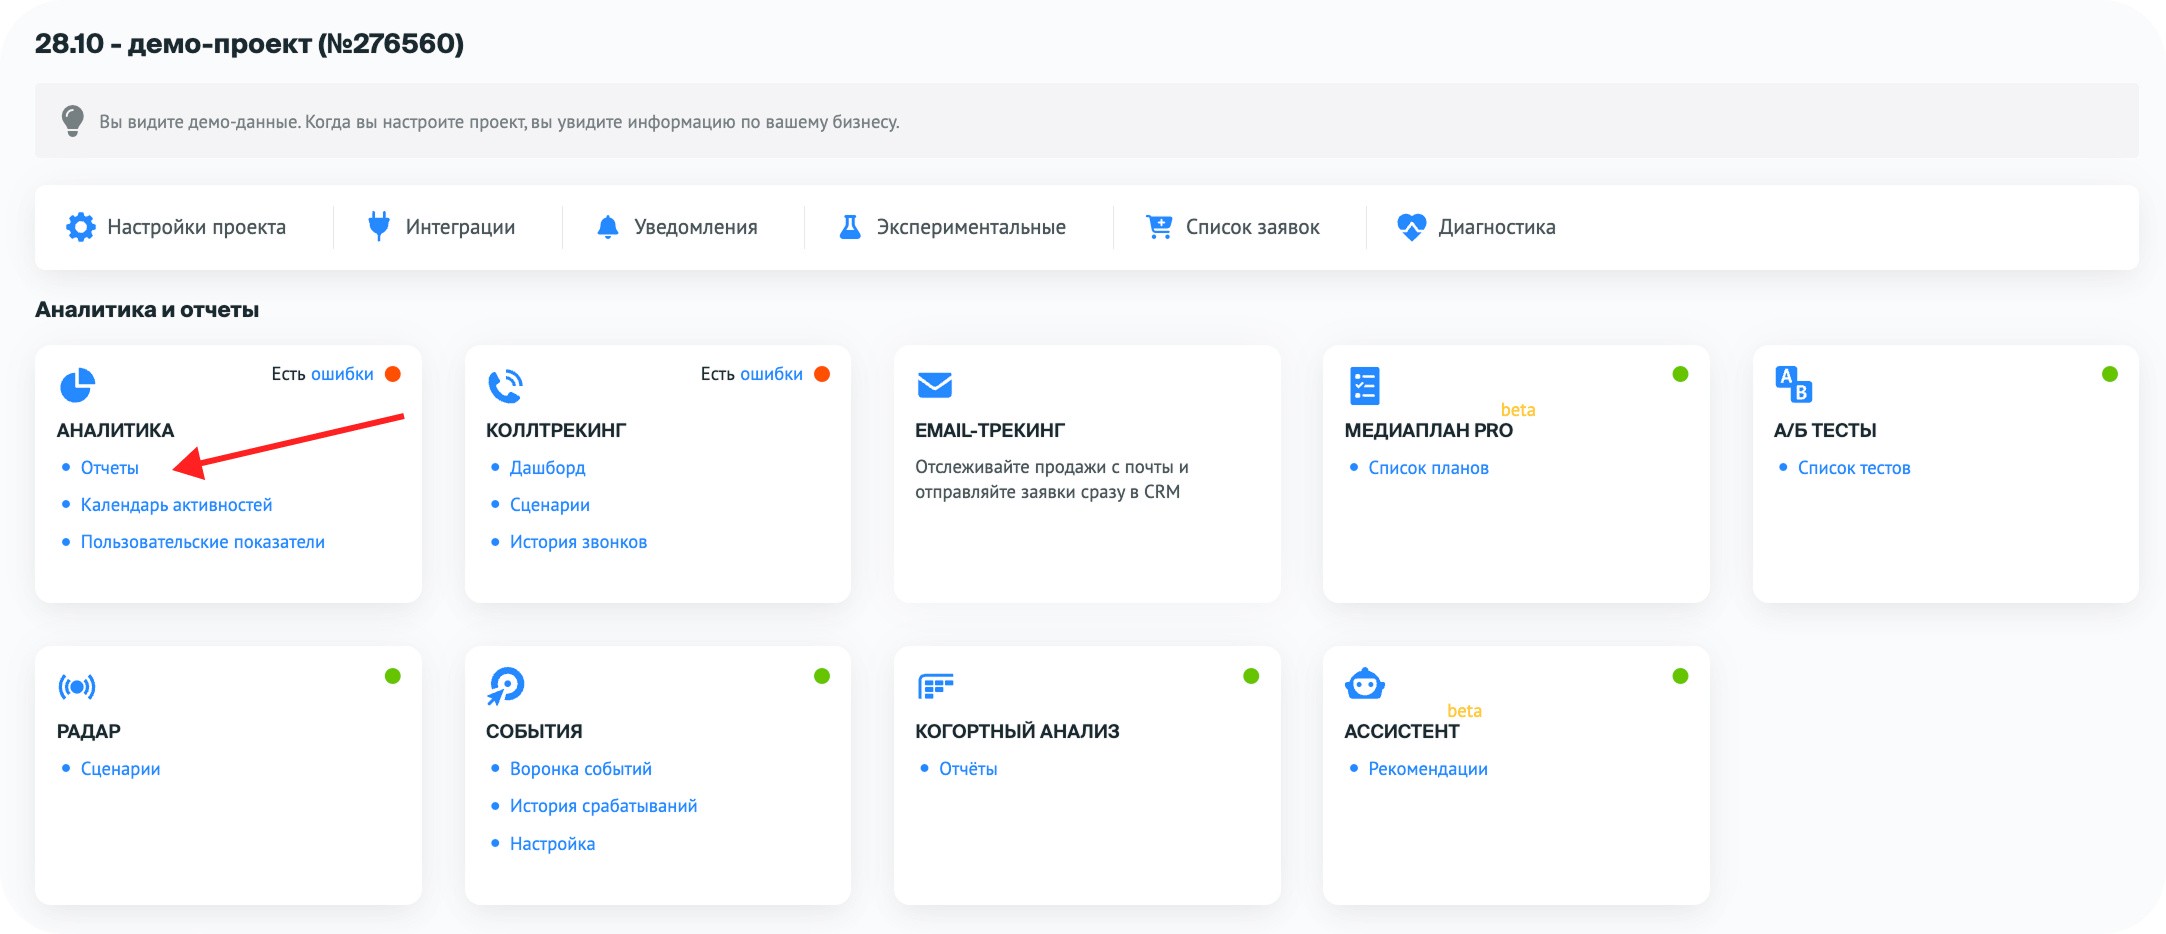Click the Ассистент robot icon

click(1364, 686)
